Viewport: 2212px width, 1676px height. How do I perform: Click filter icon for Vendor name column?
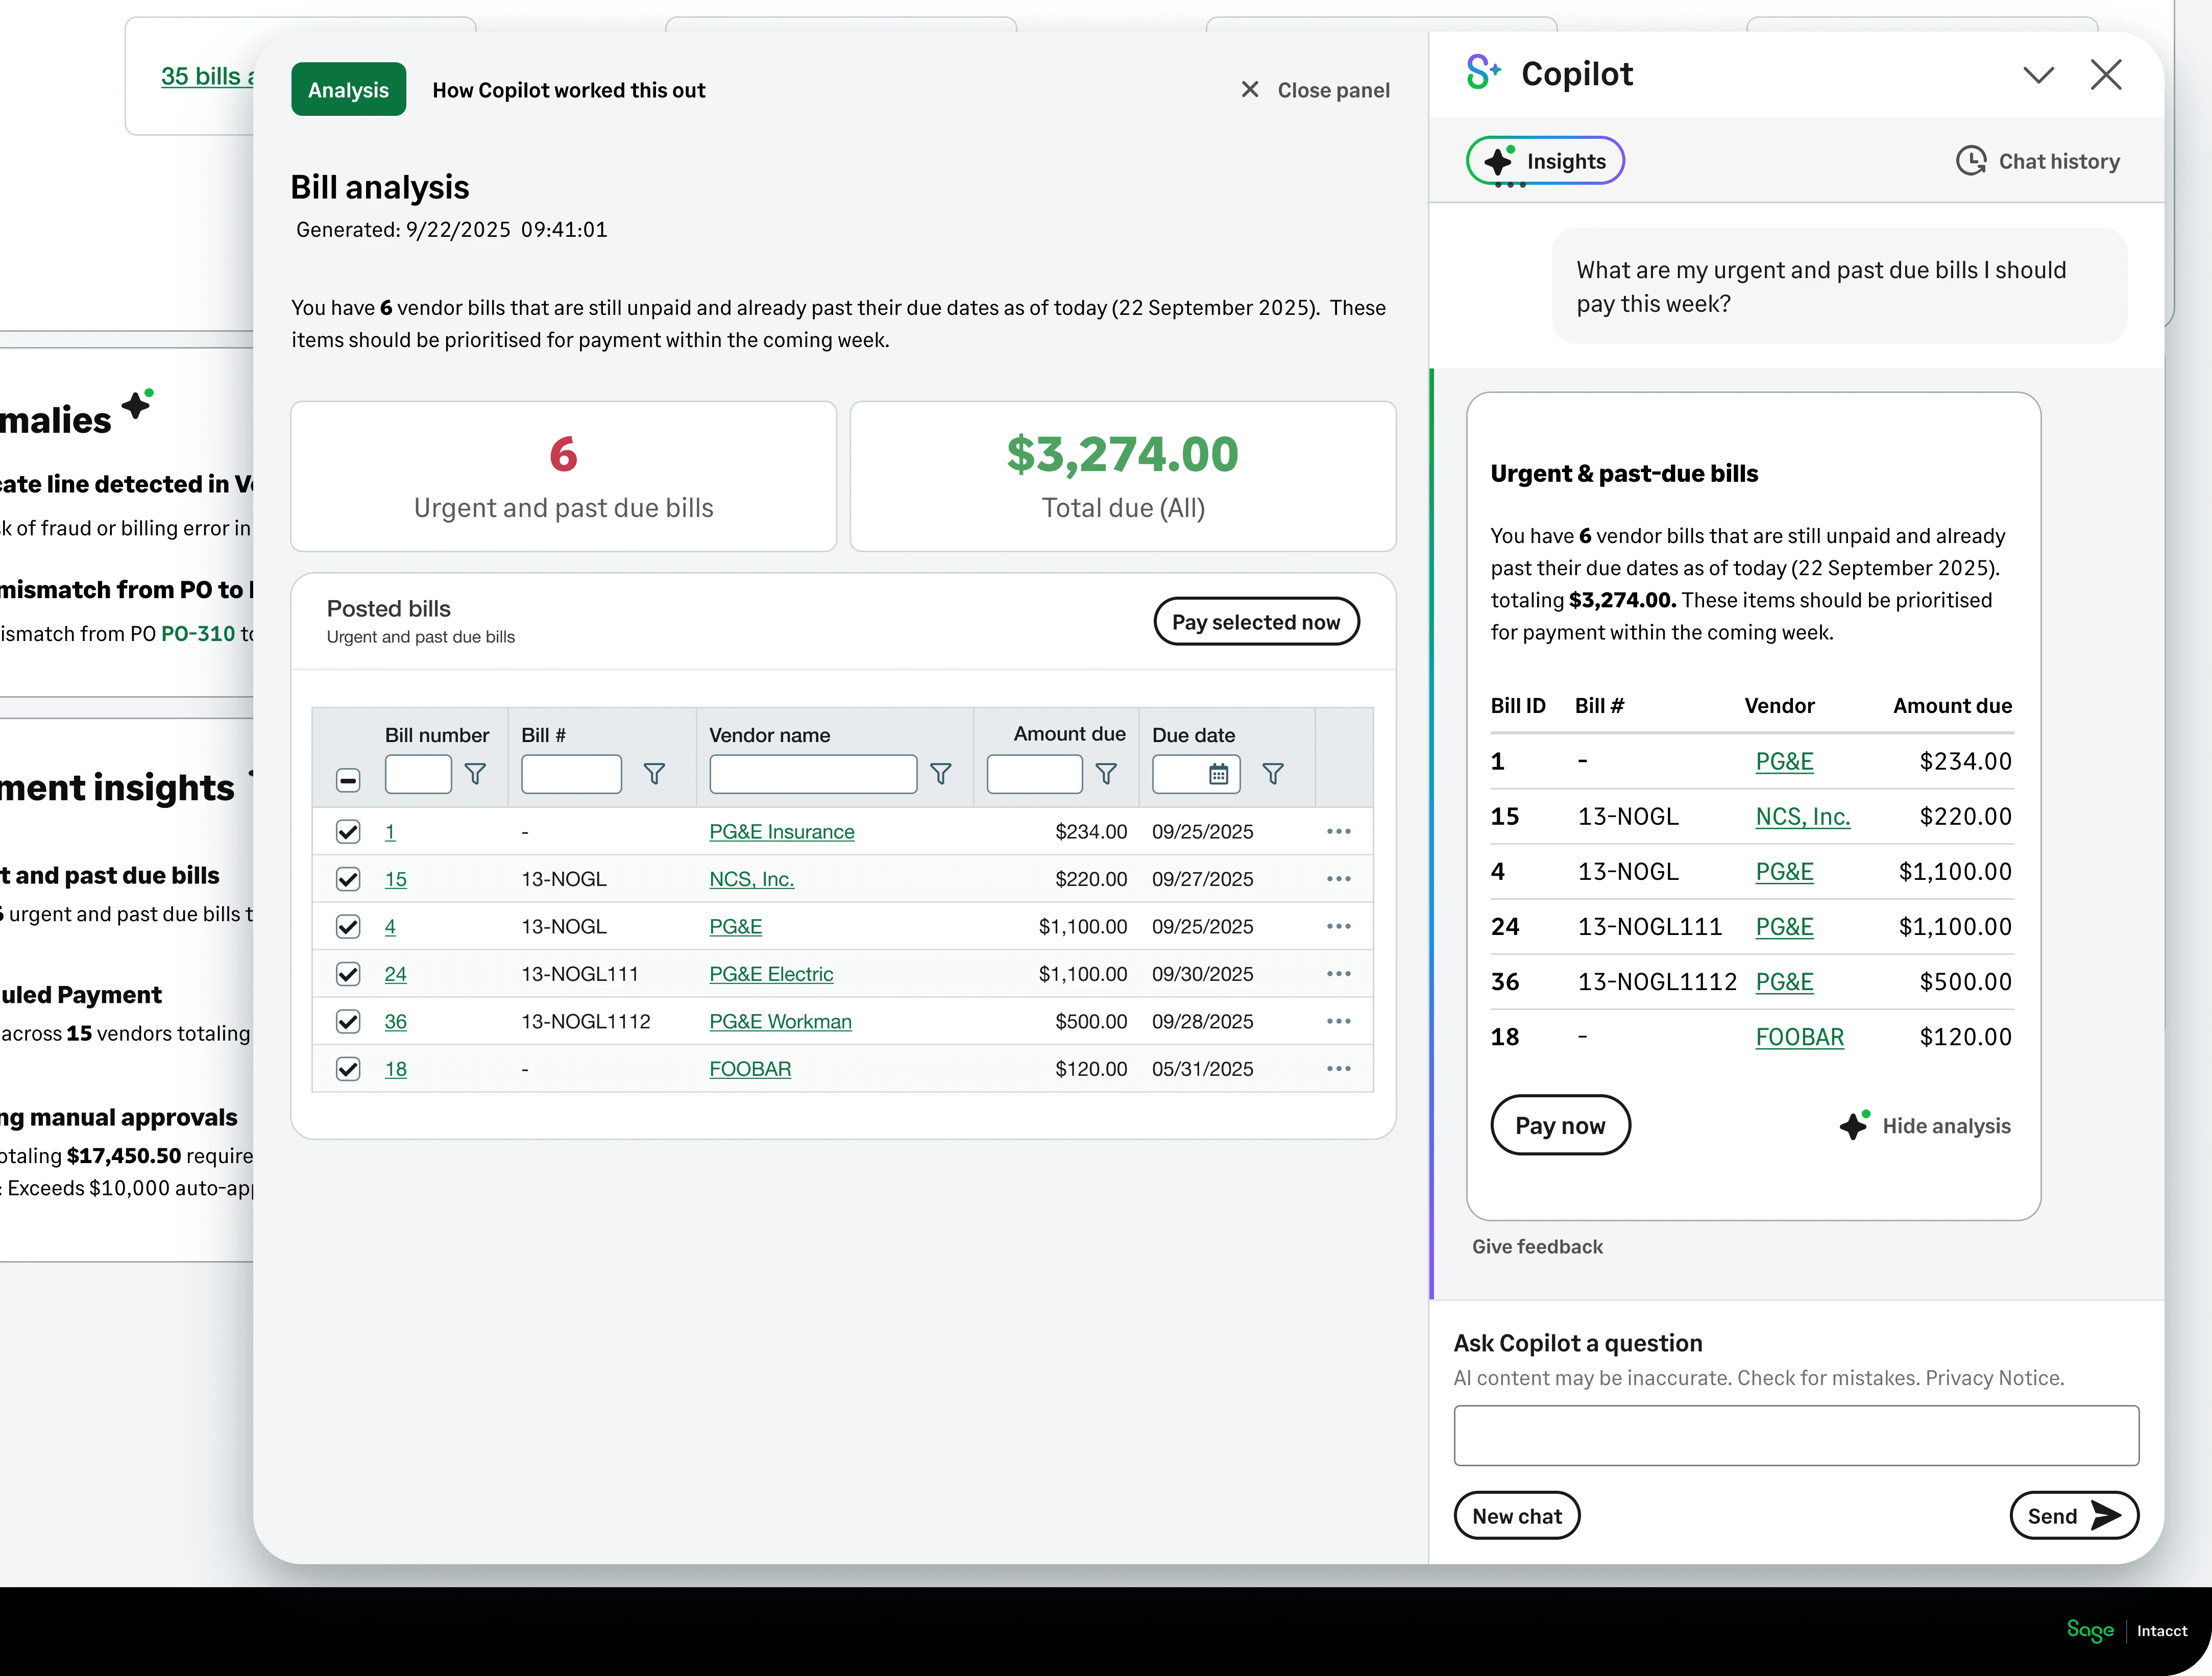[941, 774]
